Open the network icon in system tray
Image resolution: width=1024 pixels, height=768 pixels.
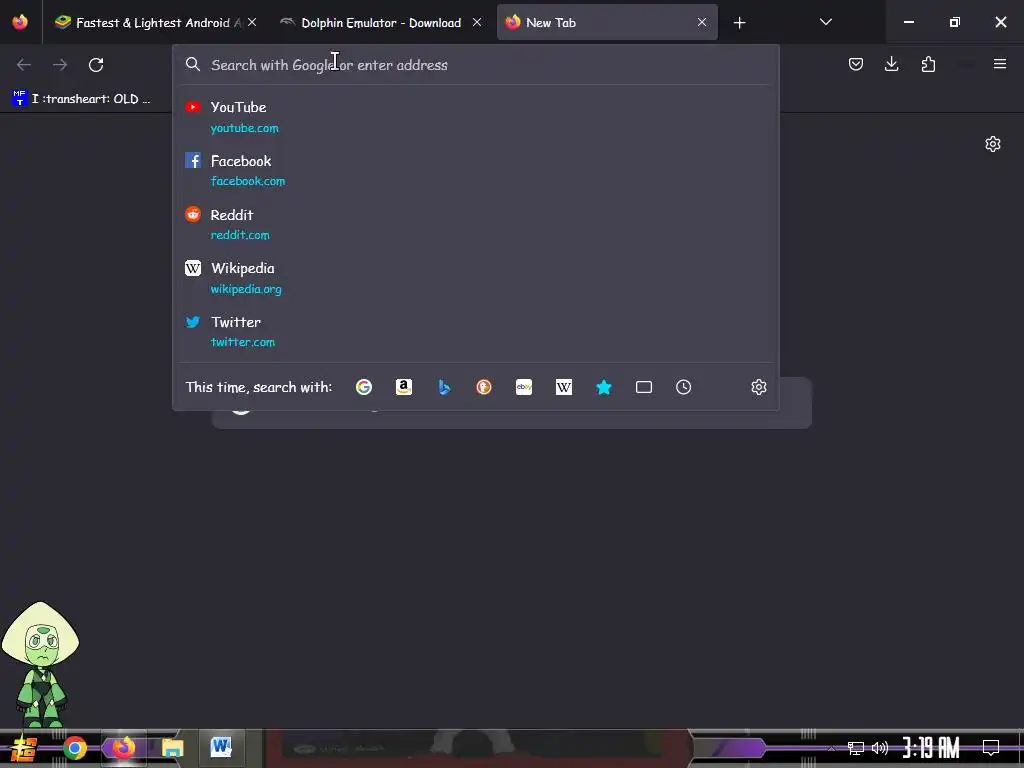(856, 748)
